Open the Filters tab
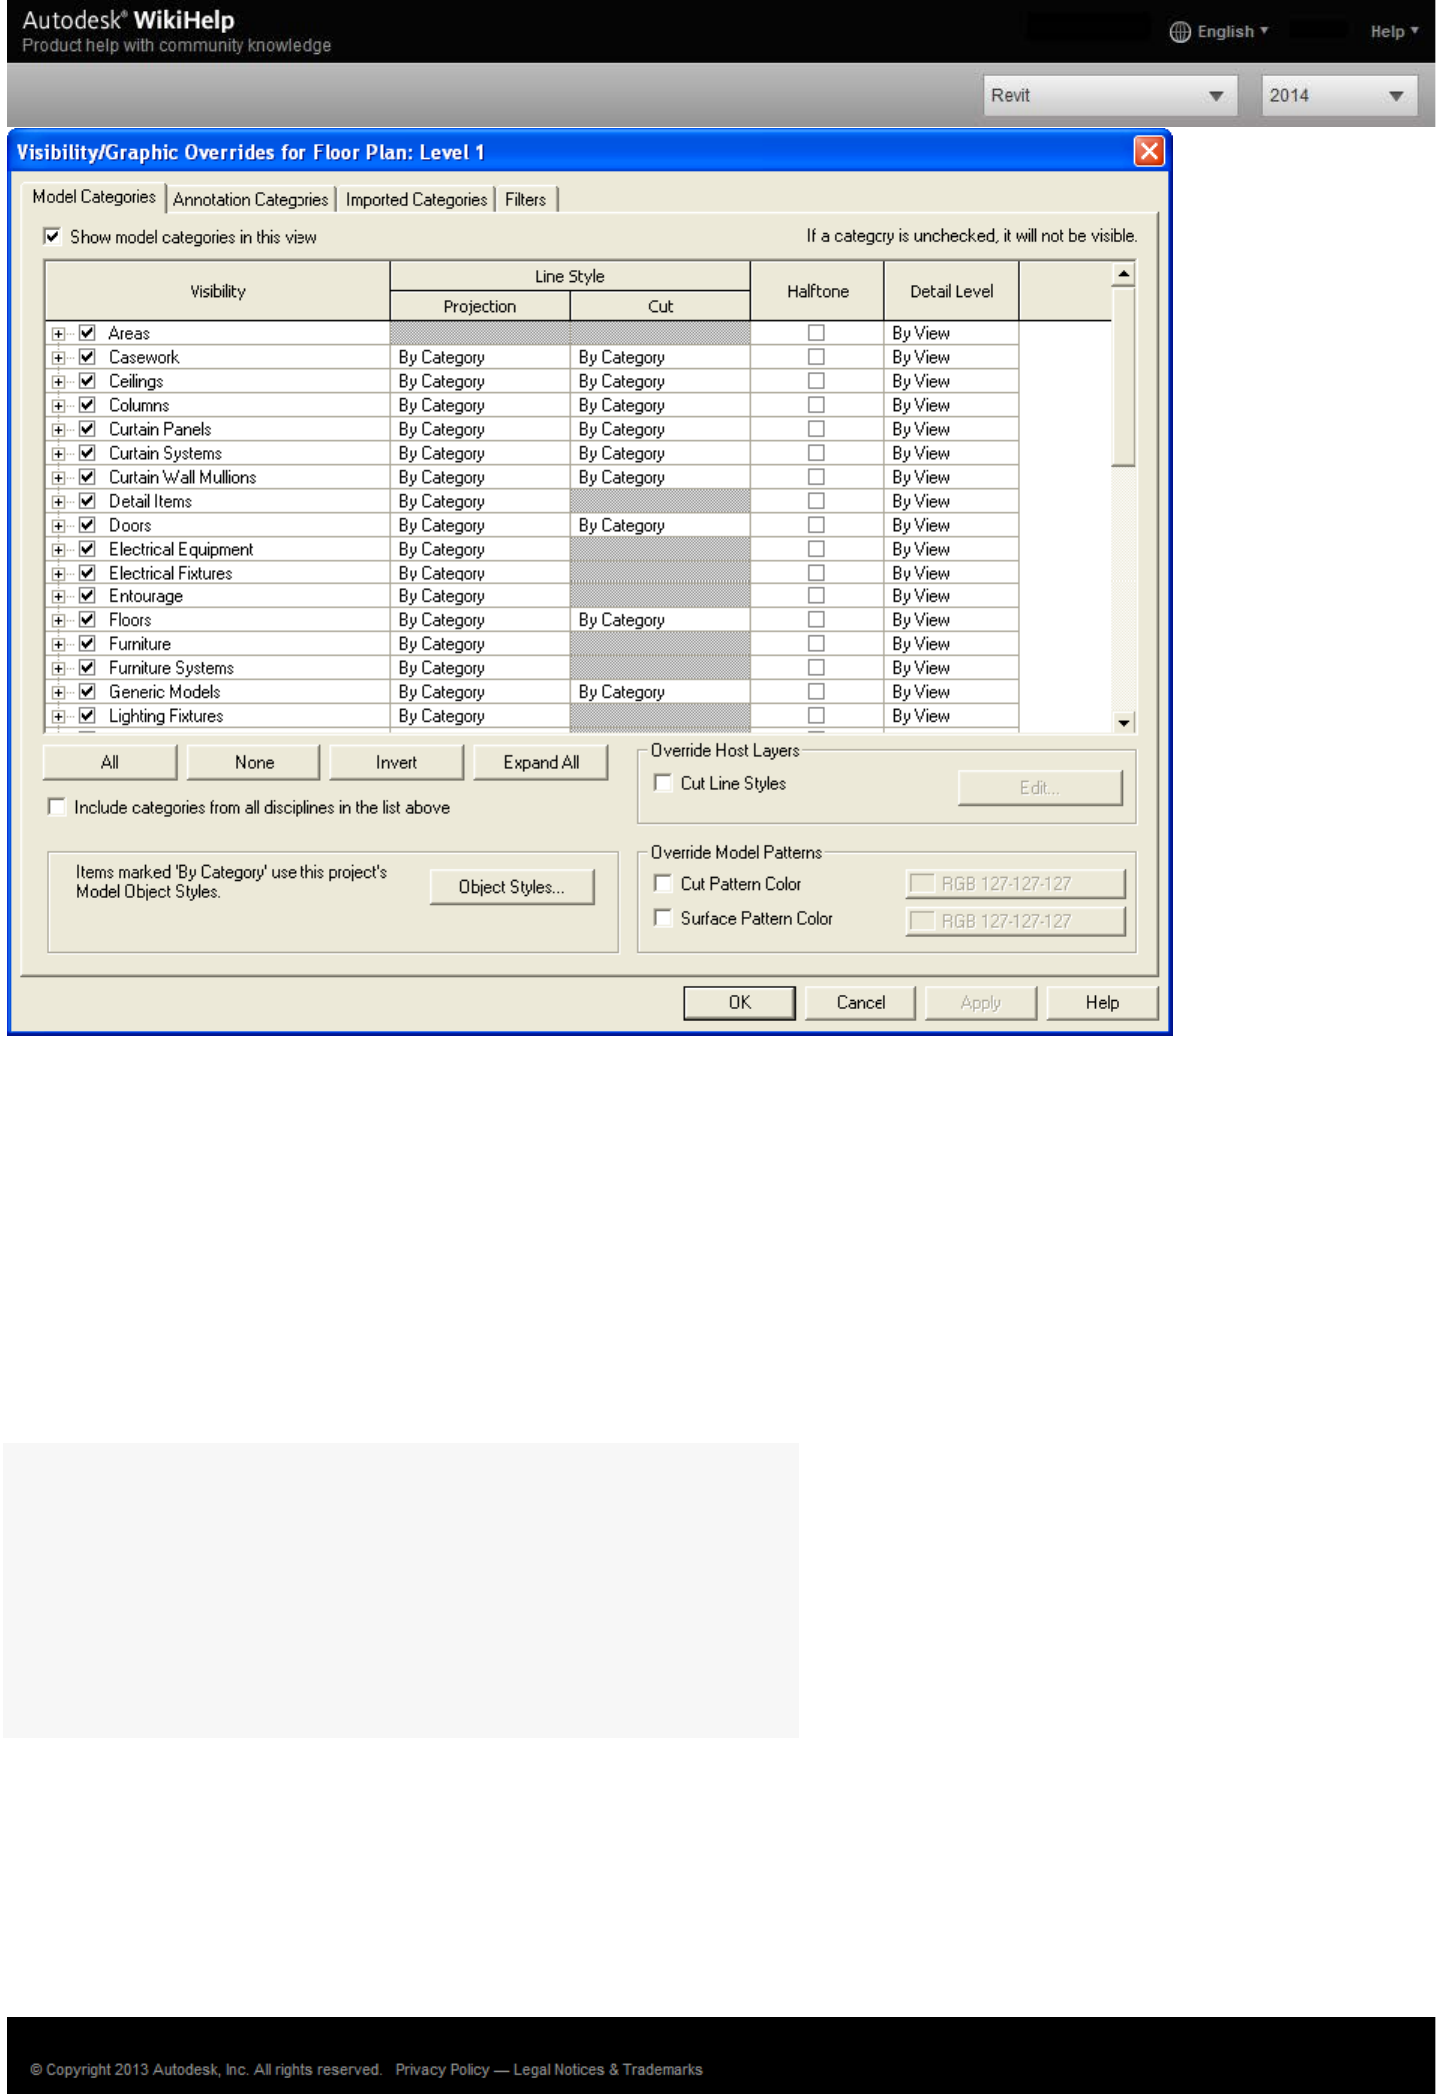Image resolution: width=1436 pixels, height=2094 pixels. point(525,199)
